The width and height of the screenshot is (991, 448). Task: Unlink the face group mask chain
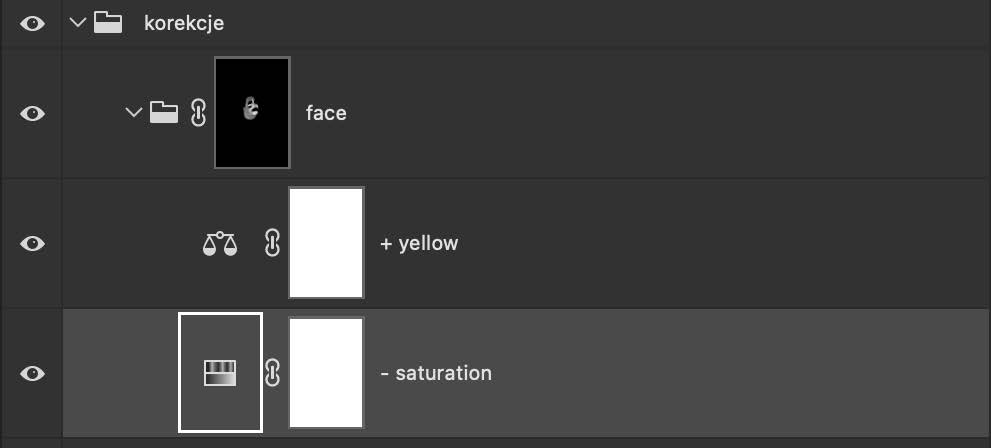coord(198,113)
